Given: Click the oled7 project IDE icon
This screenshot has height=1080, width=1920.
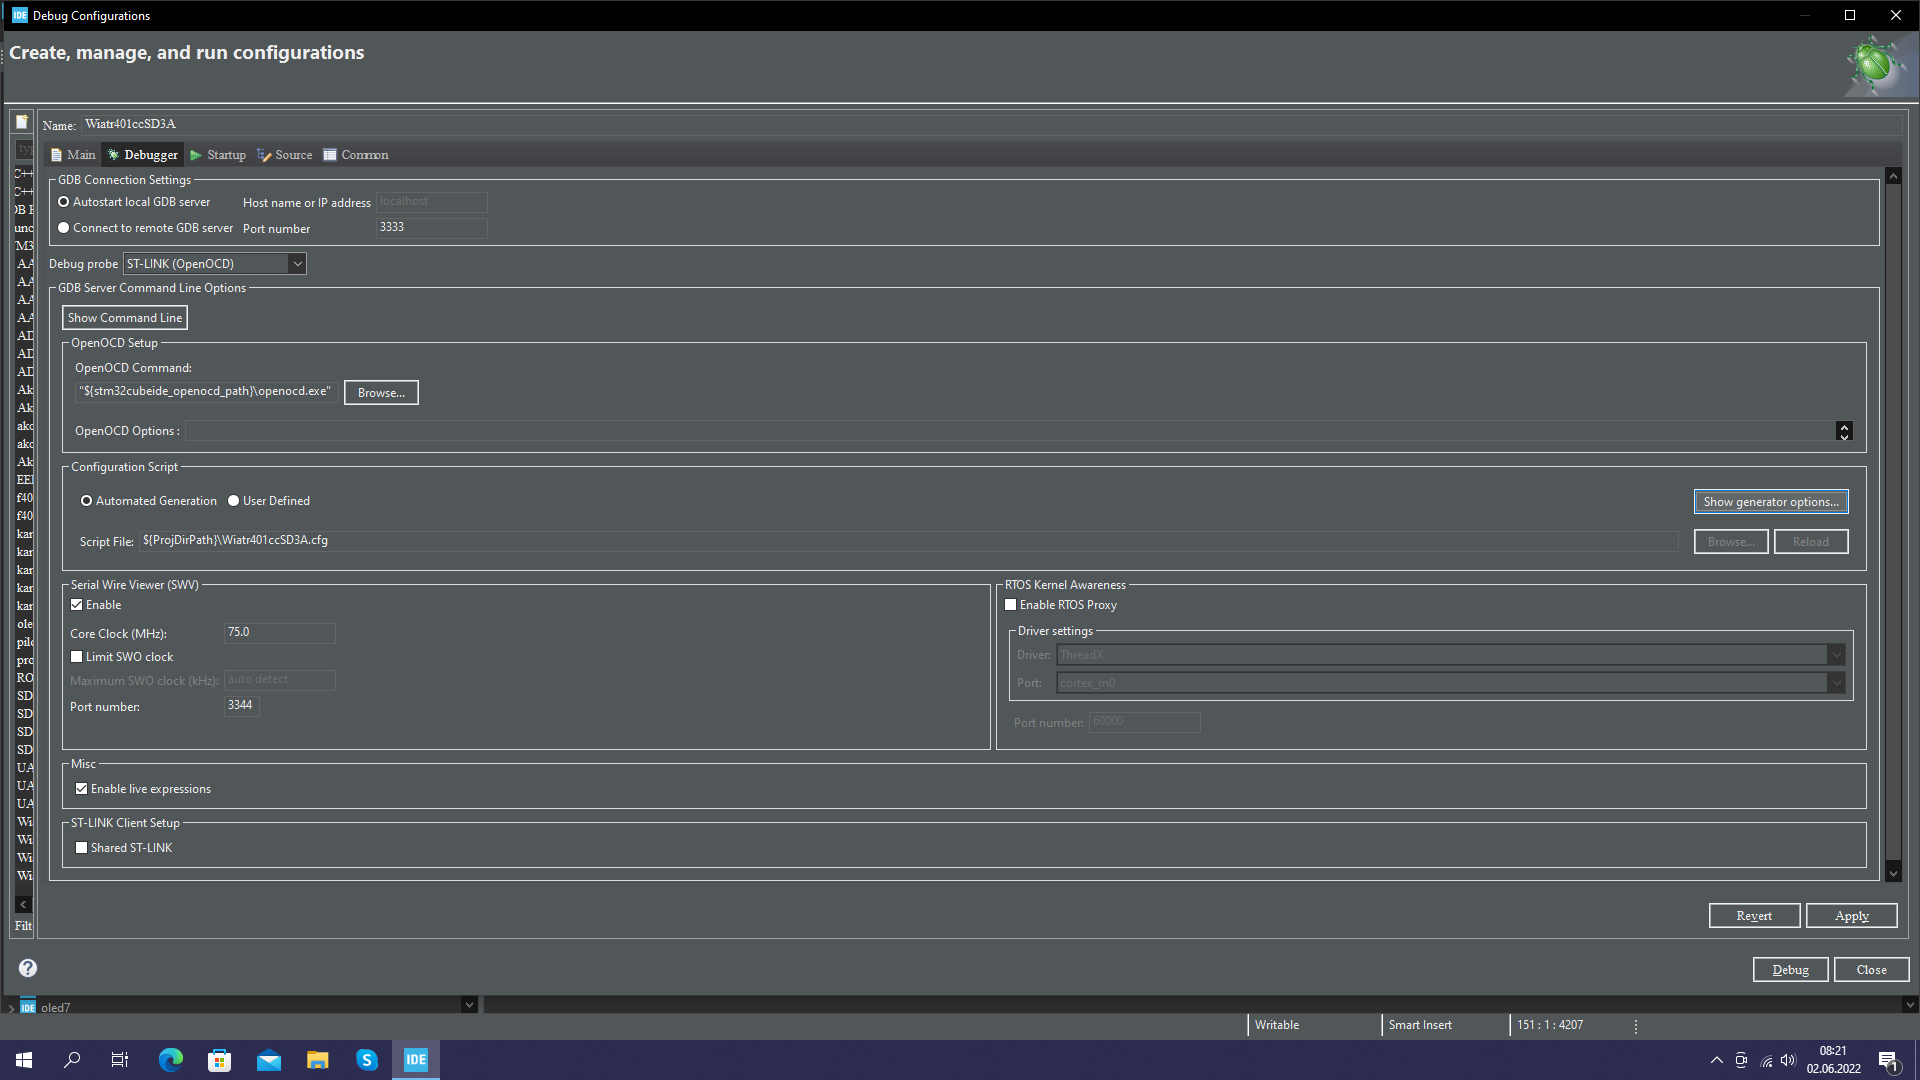Looking at the screenshot, I should pyautogui.click(x=28, y=1007).
